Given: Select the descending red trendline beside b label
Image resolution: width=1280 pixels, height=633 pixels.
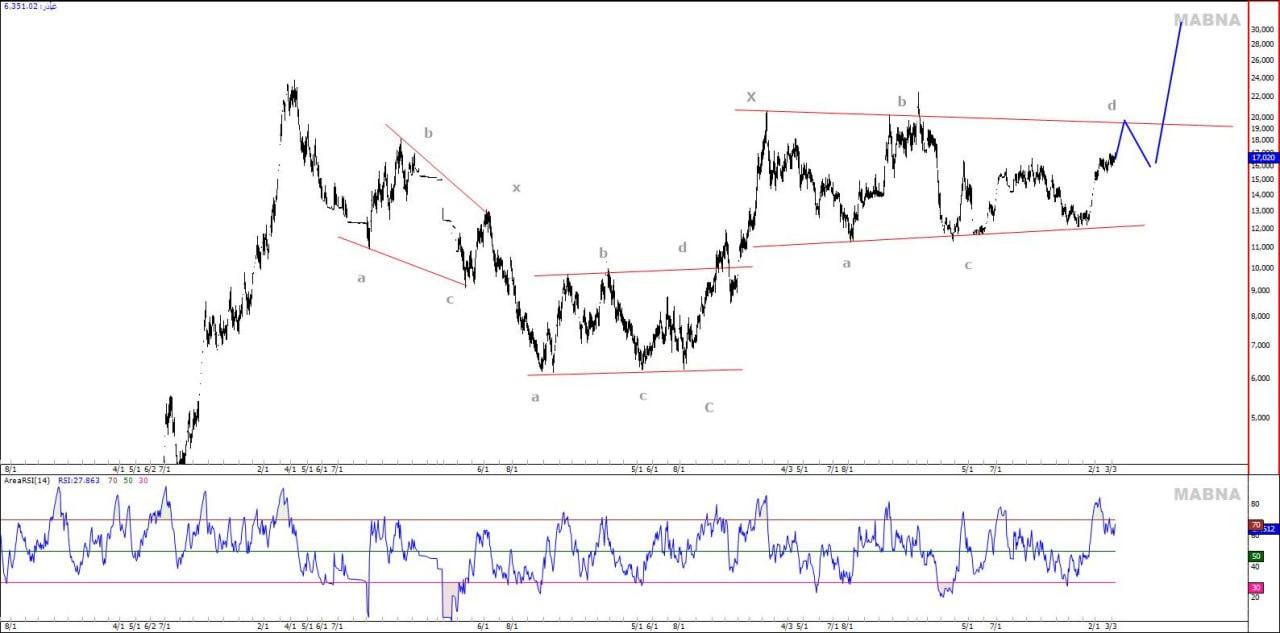Looking at the screenshot, I should (x=436, y=168).
